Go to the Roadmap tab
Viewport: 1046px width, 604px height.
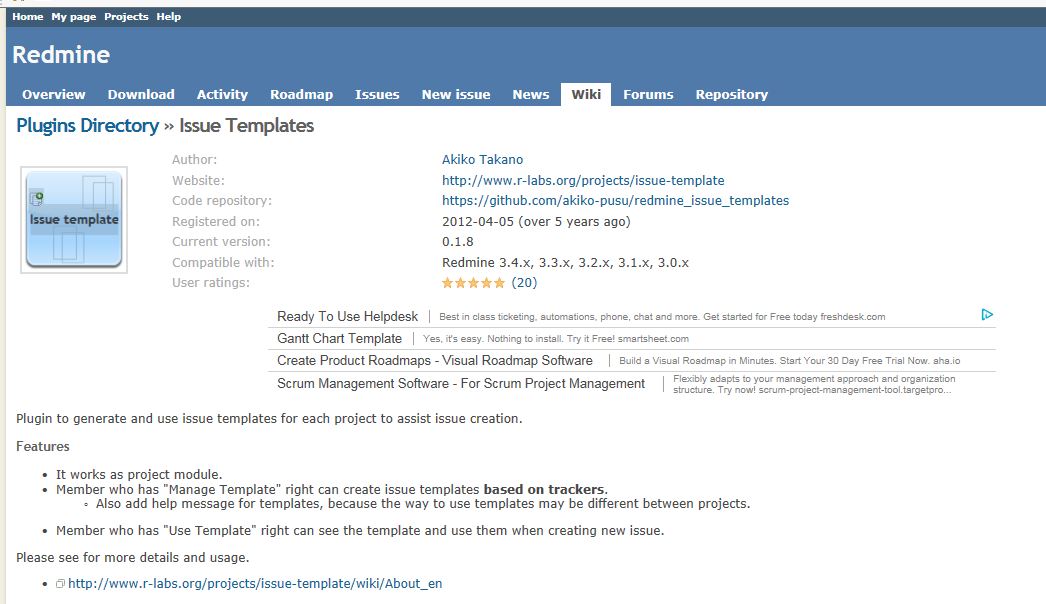pyautogui.click(x=301, y=94)
